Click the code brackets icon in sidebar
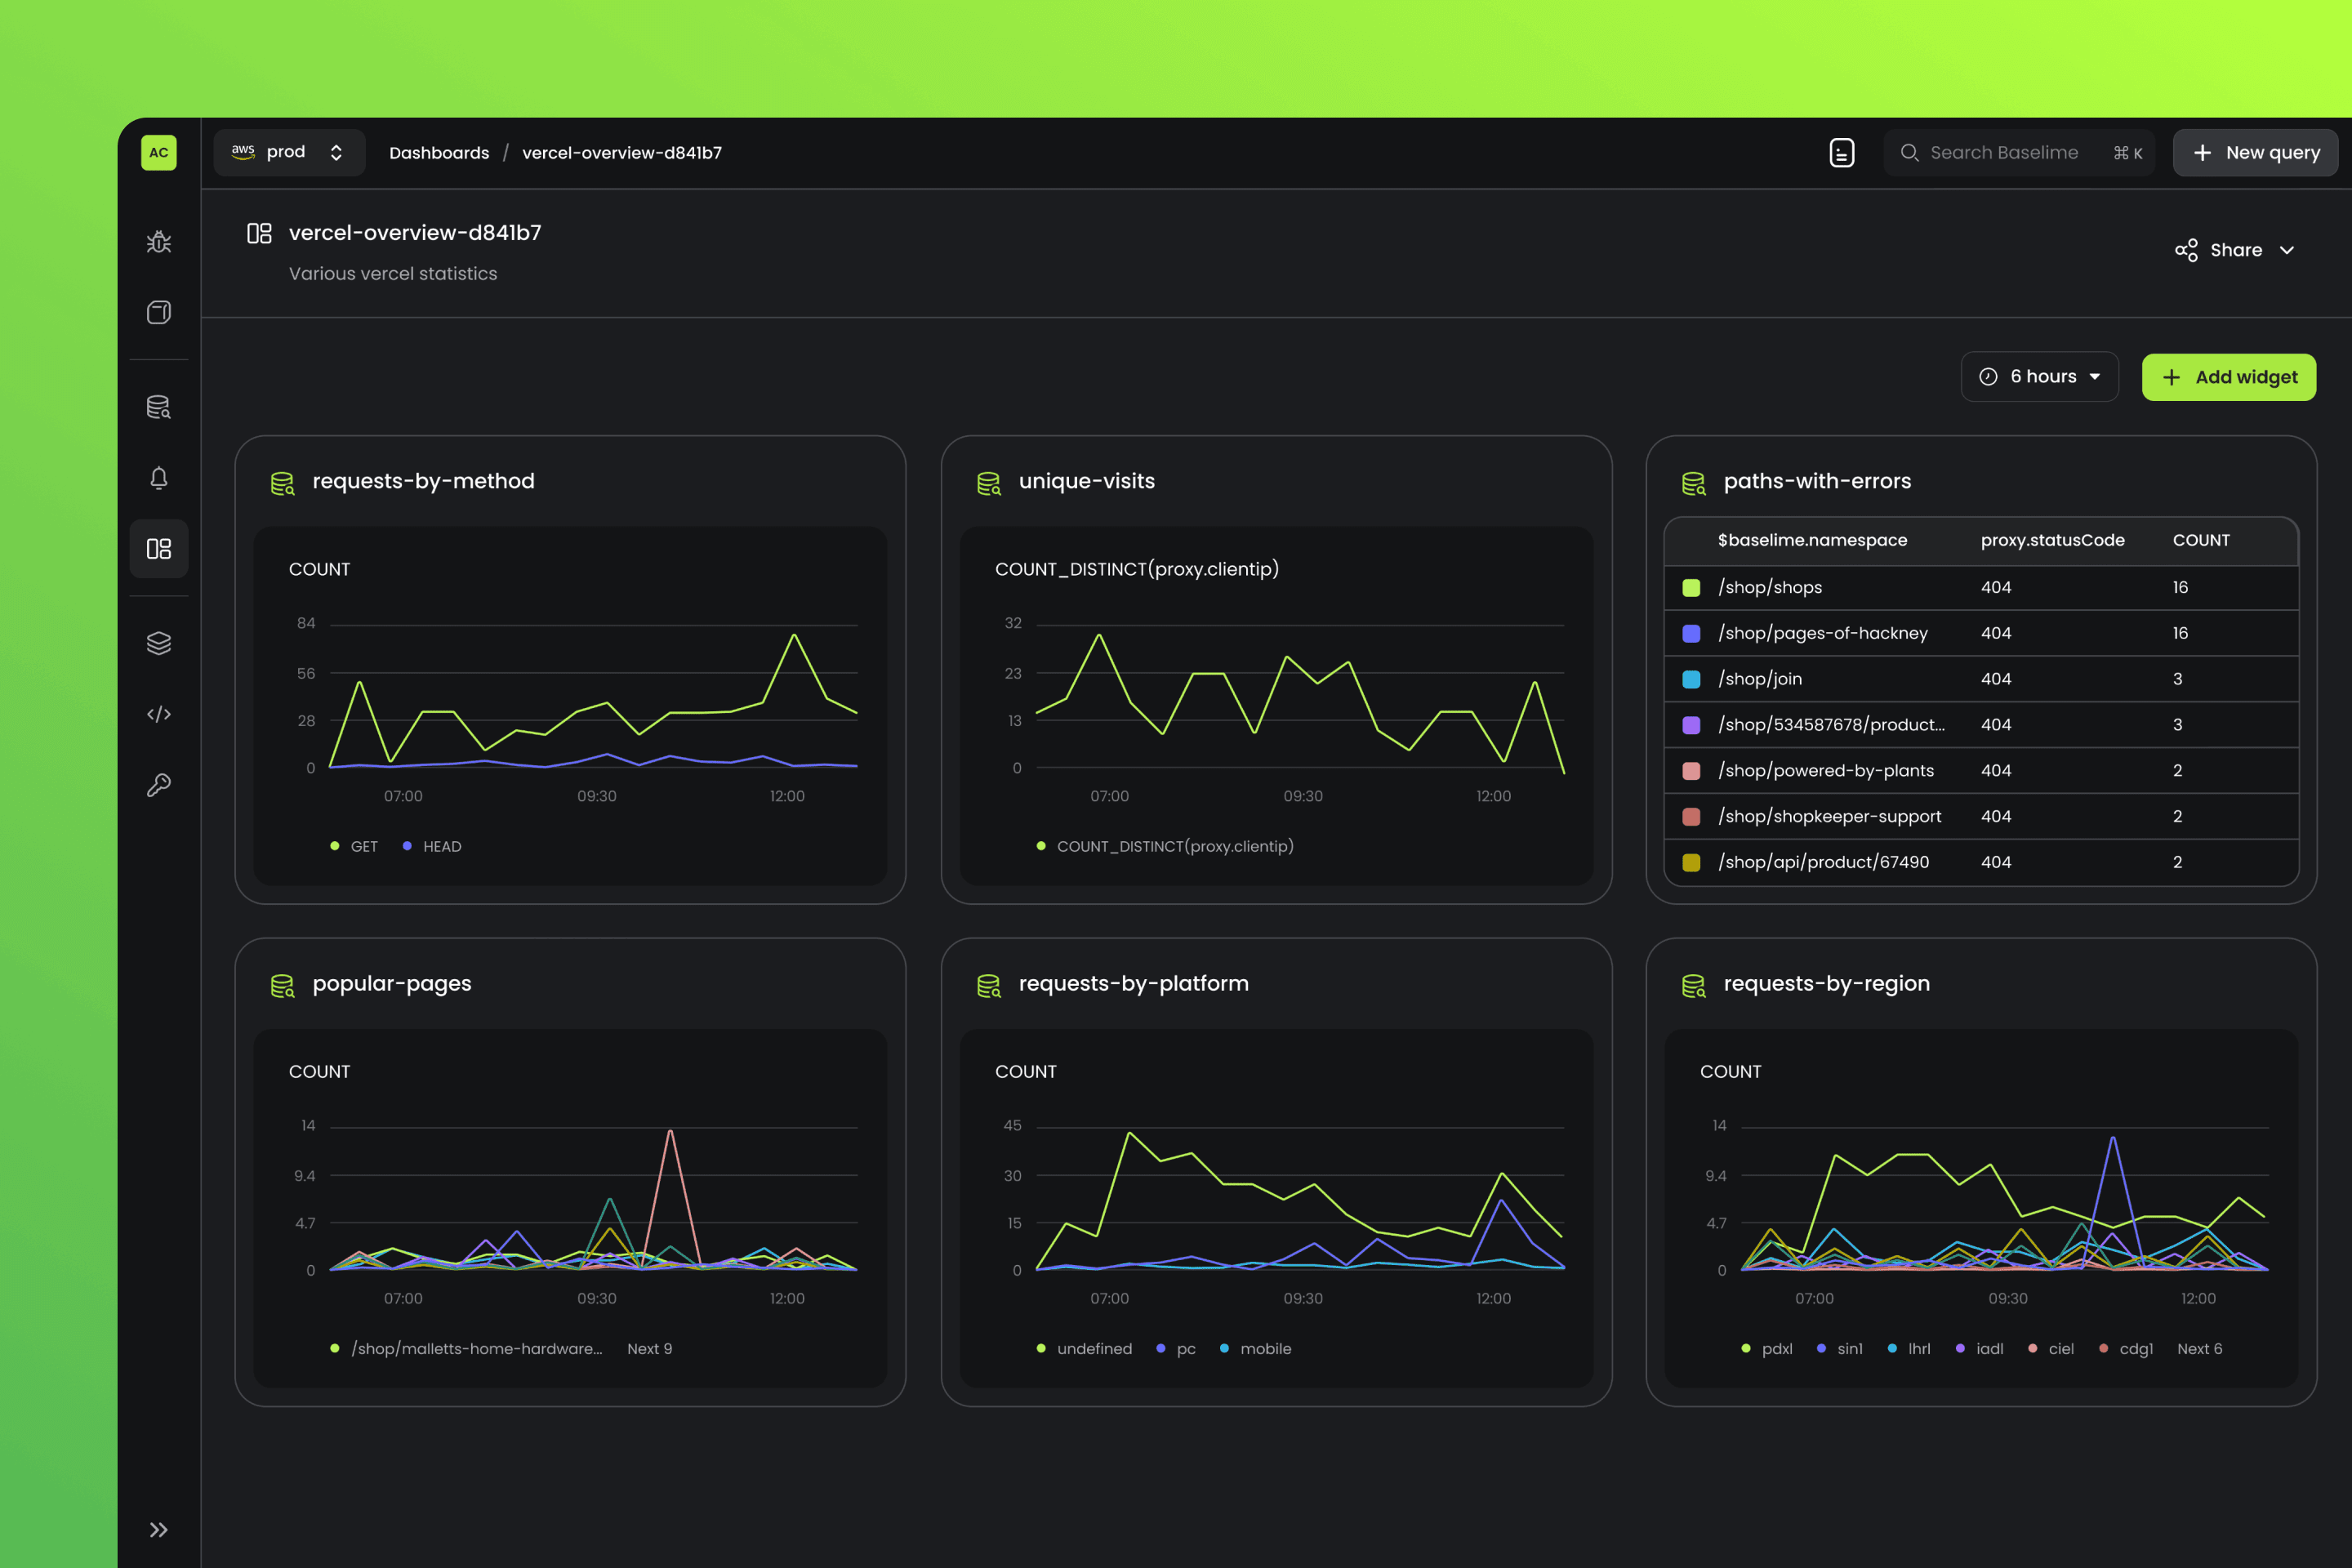The image size is (2352, 1568). pyautogui.click(x=159, y=714)
